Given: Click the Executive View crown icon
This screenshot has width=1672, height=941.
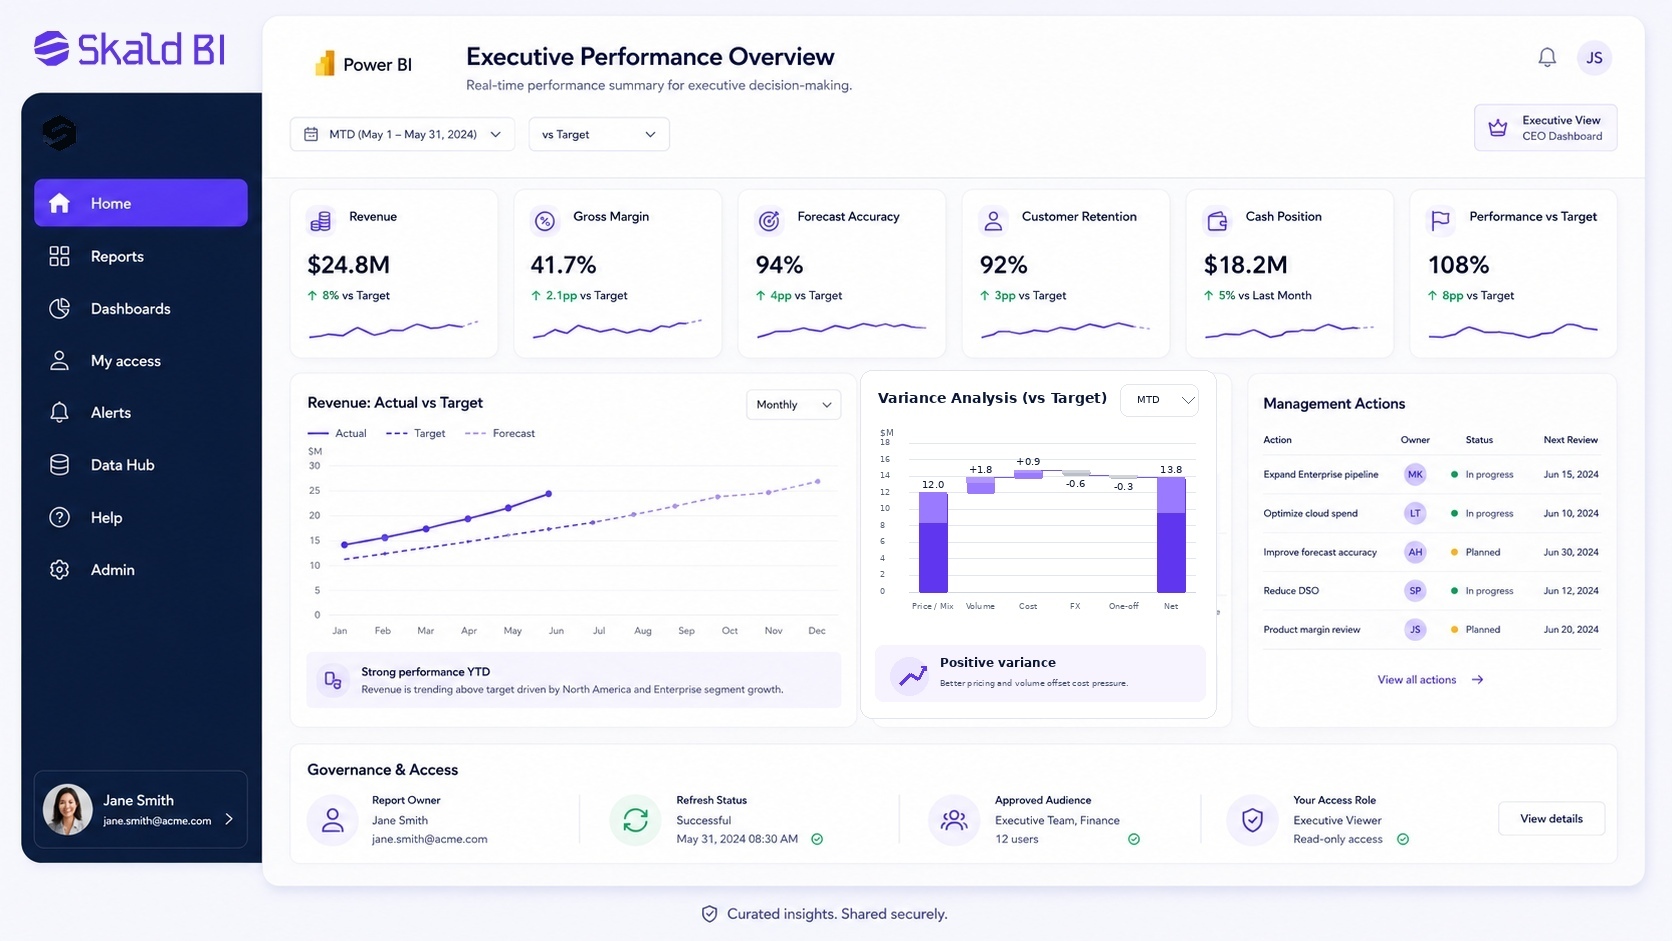Looking at the screenshot, I should point(1498,128).
